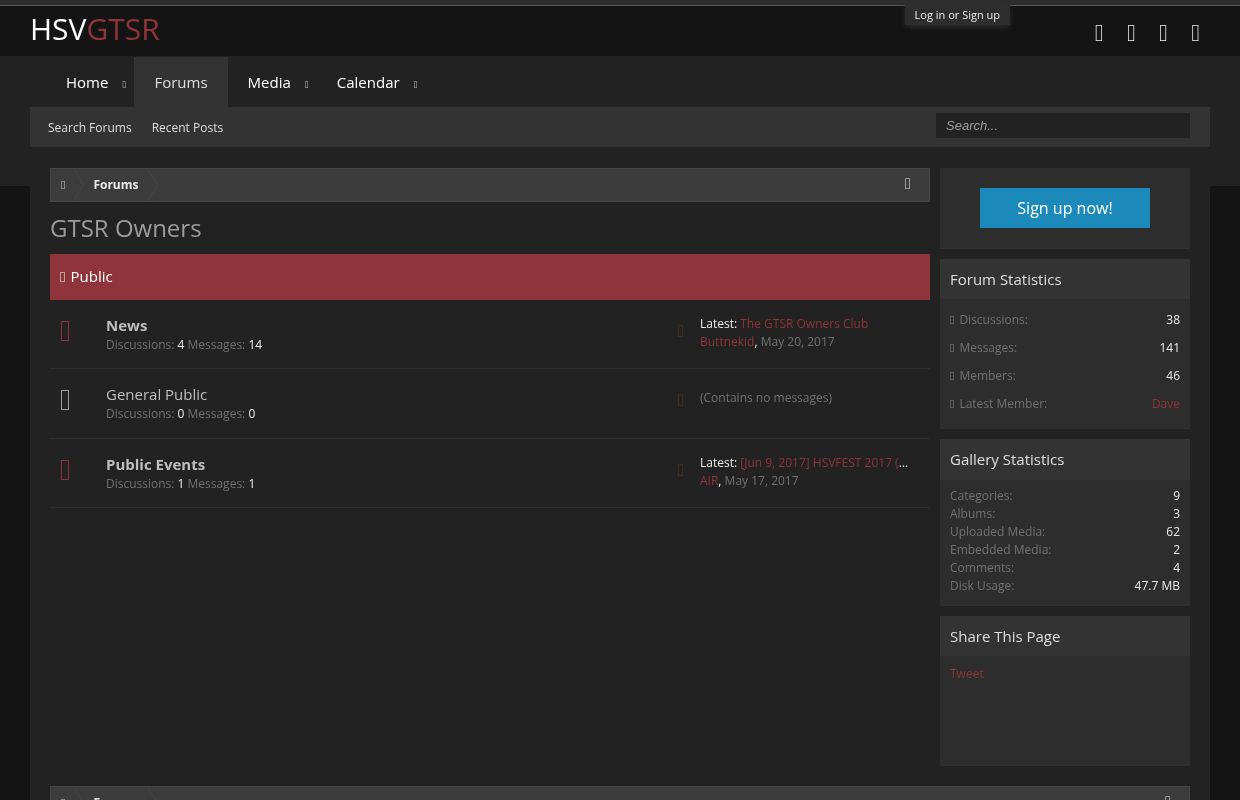Click the second social icon in header
Viewport: 1240px width, 800px height.
[x=1131, y=33]
